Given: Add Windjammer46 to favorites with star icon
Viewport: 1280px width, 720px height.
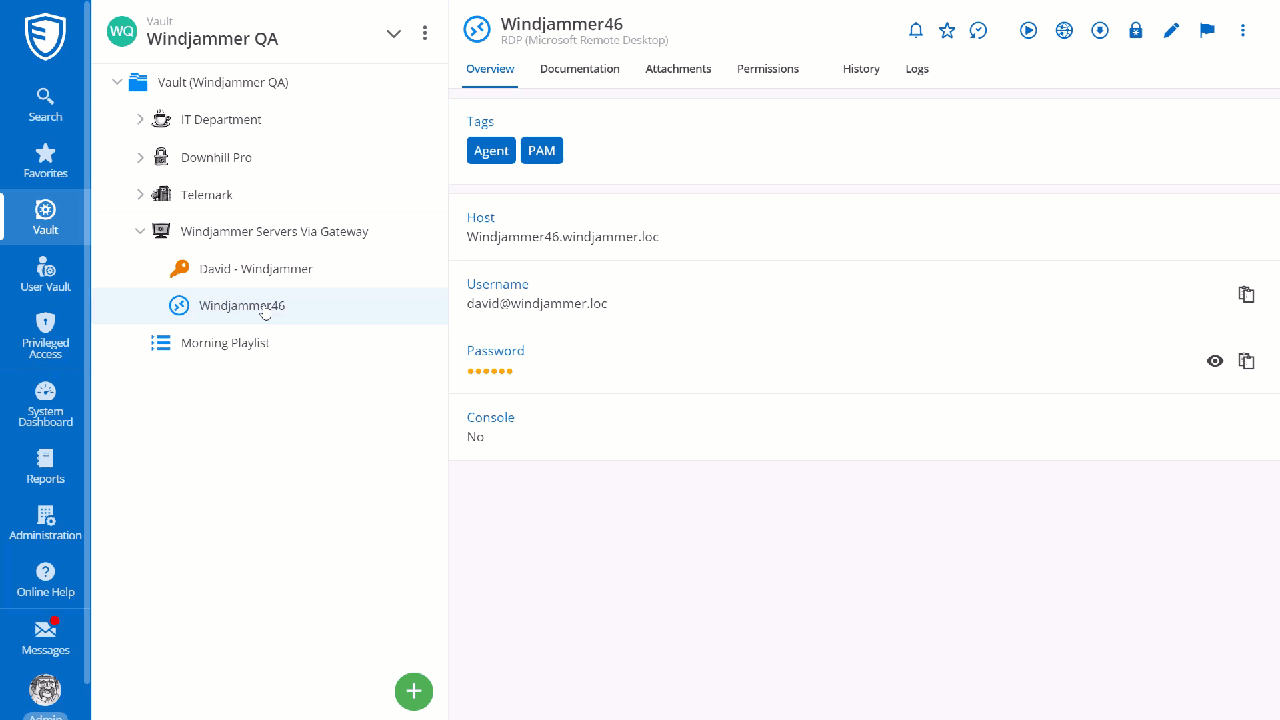Looking at the screenshot, I should tap(947, 31).
